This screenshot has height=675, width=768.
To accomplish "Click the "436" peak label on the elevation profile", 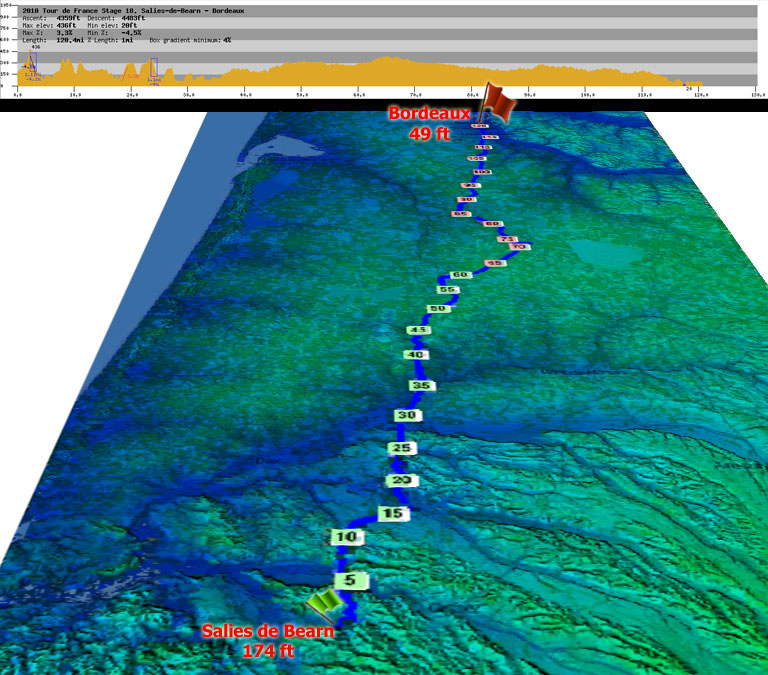I will 35,47.
